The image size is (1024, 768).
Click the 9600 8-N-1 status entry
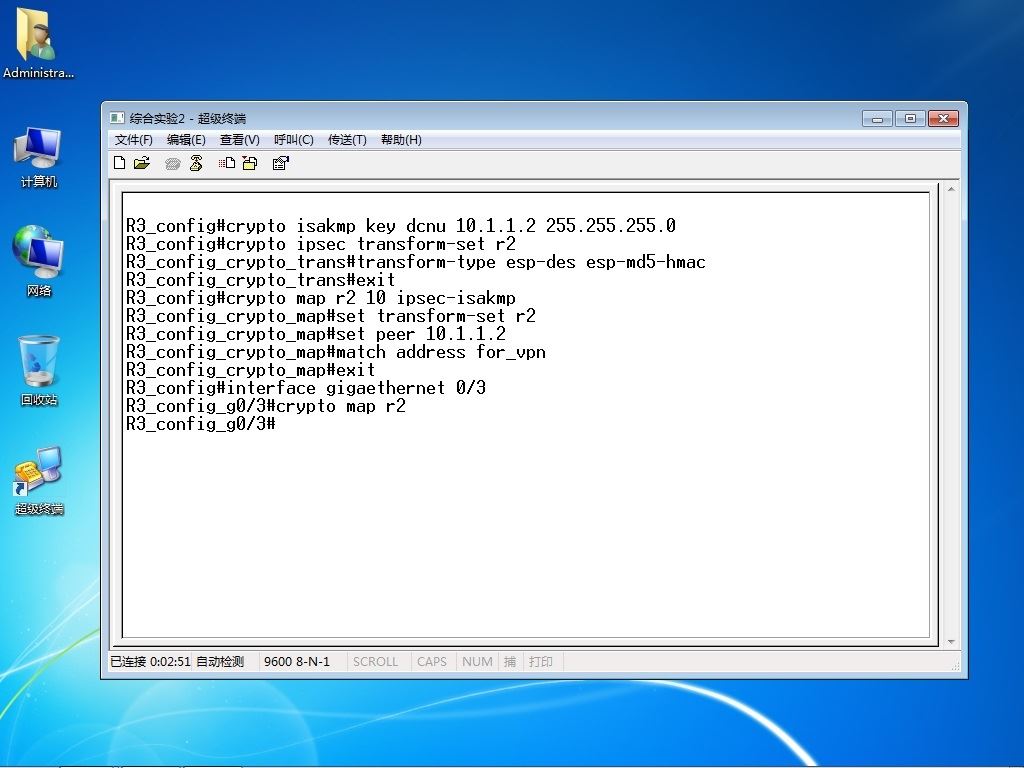click(x=297, y=662)
